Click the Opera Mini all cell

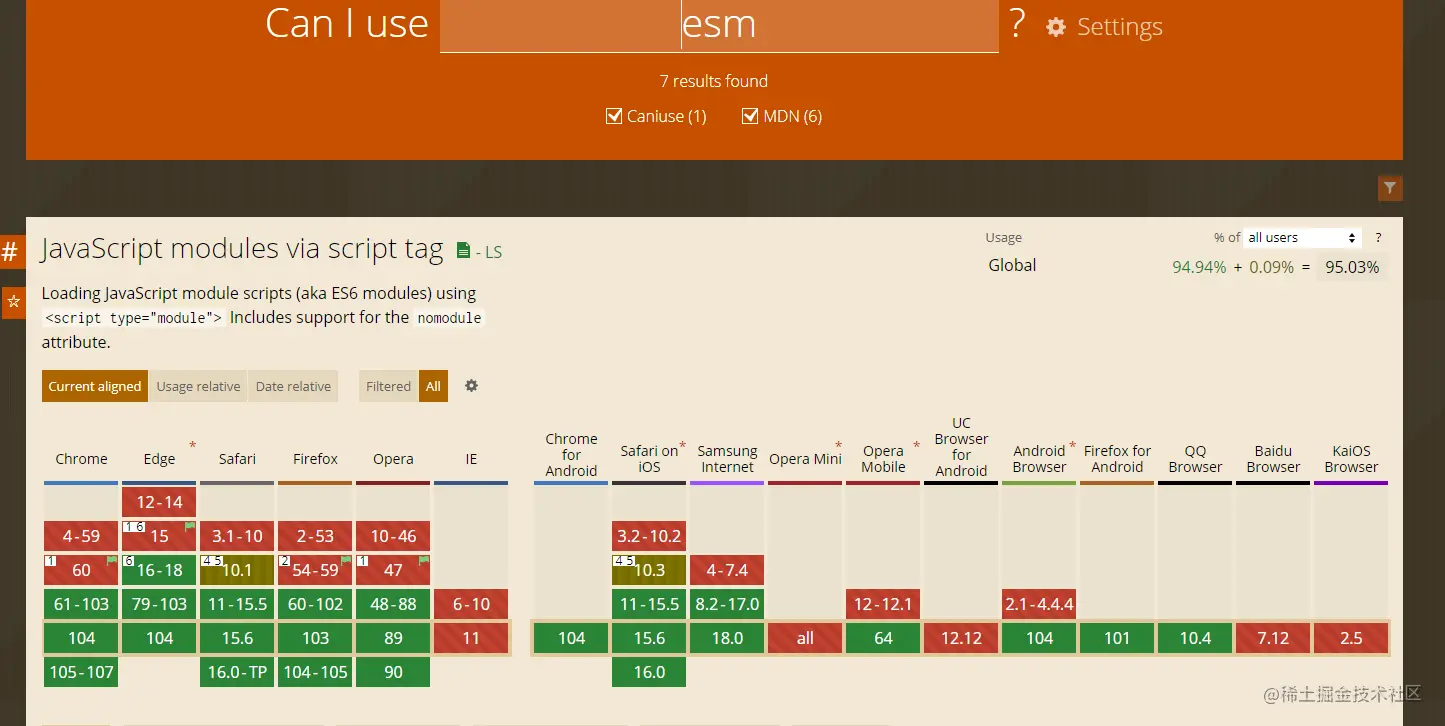pyautogui.click(x=805, y=638)
